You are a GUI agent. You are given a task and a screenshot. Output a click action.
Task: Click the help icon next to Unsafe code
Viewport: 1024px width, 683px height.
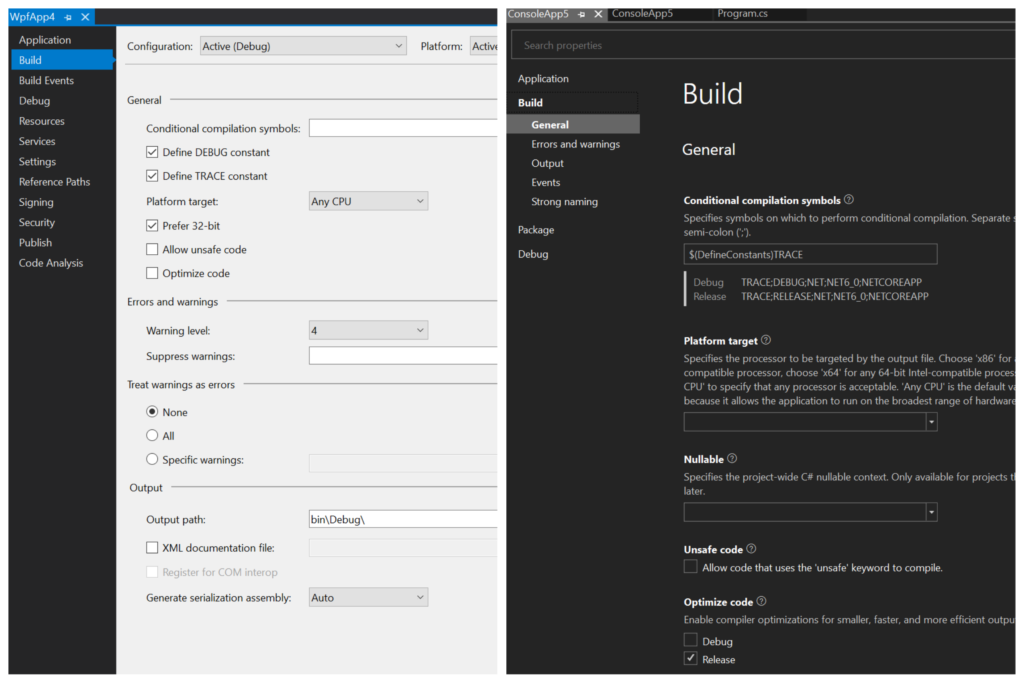[751, 549]
